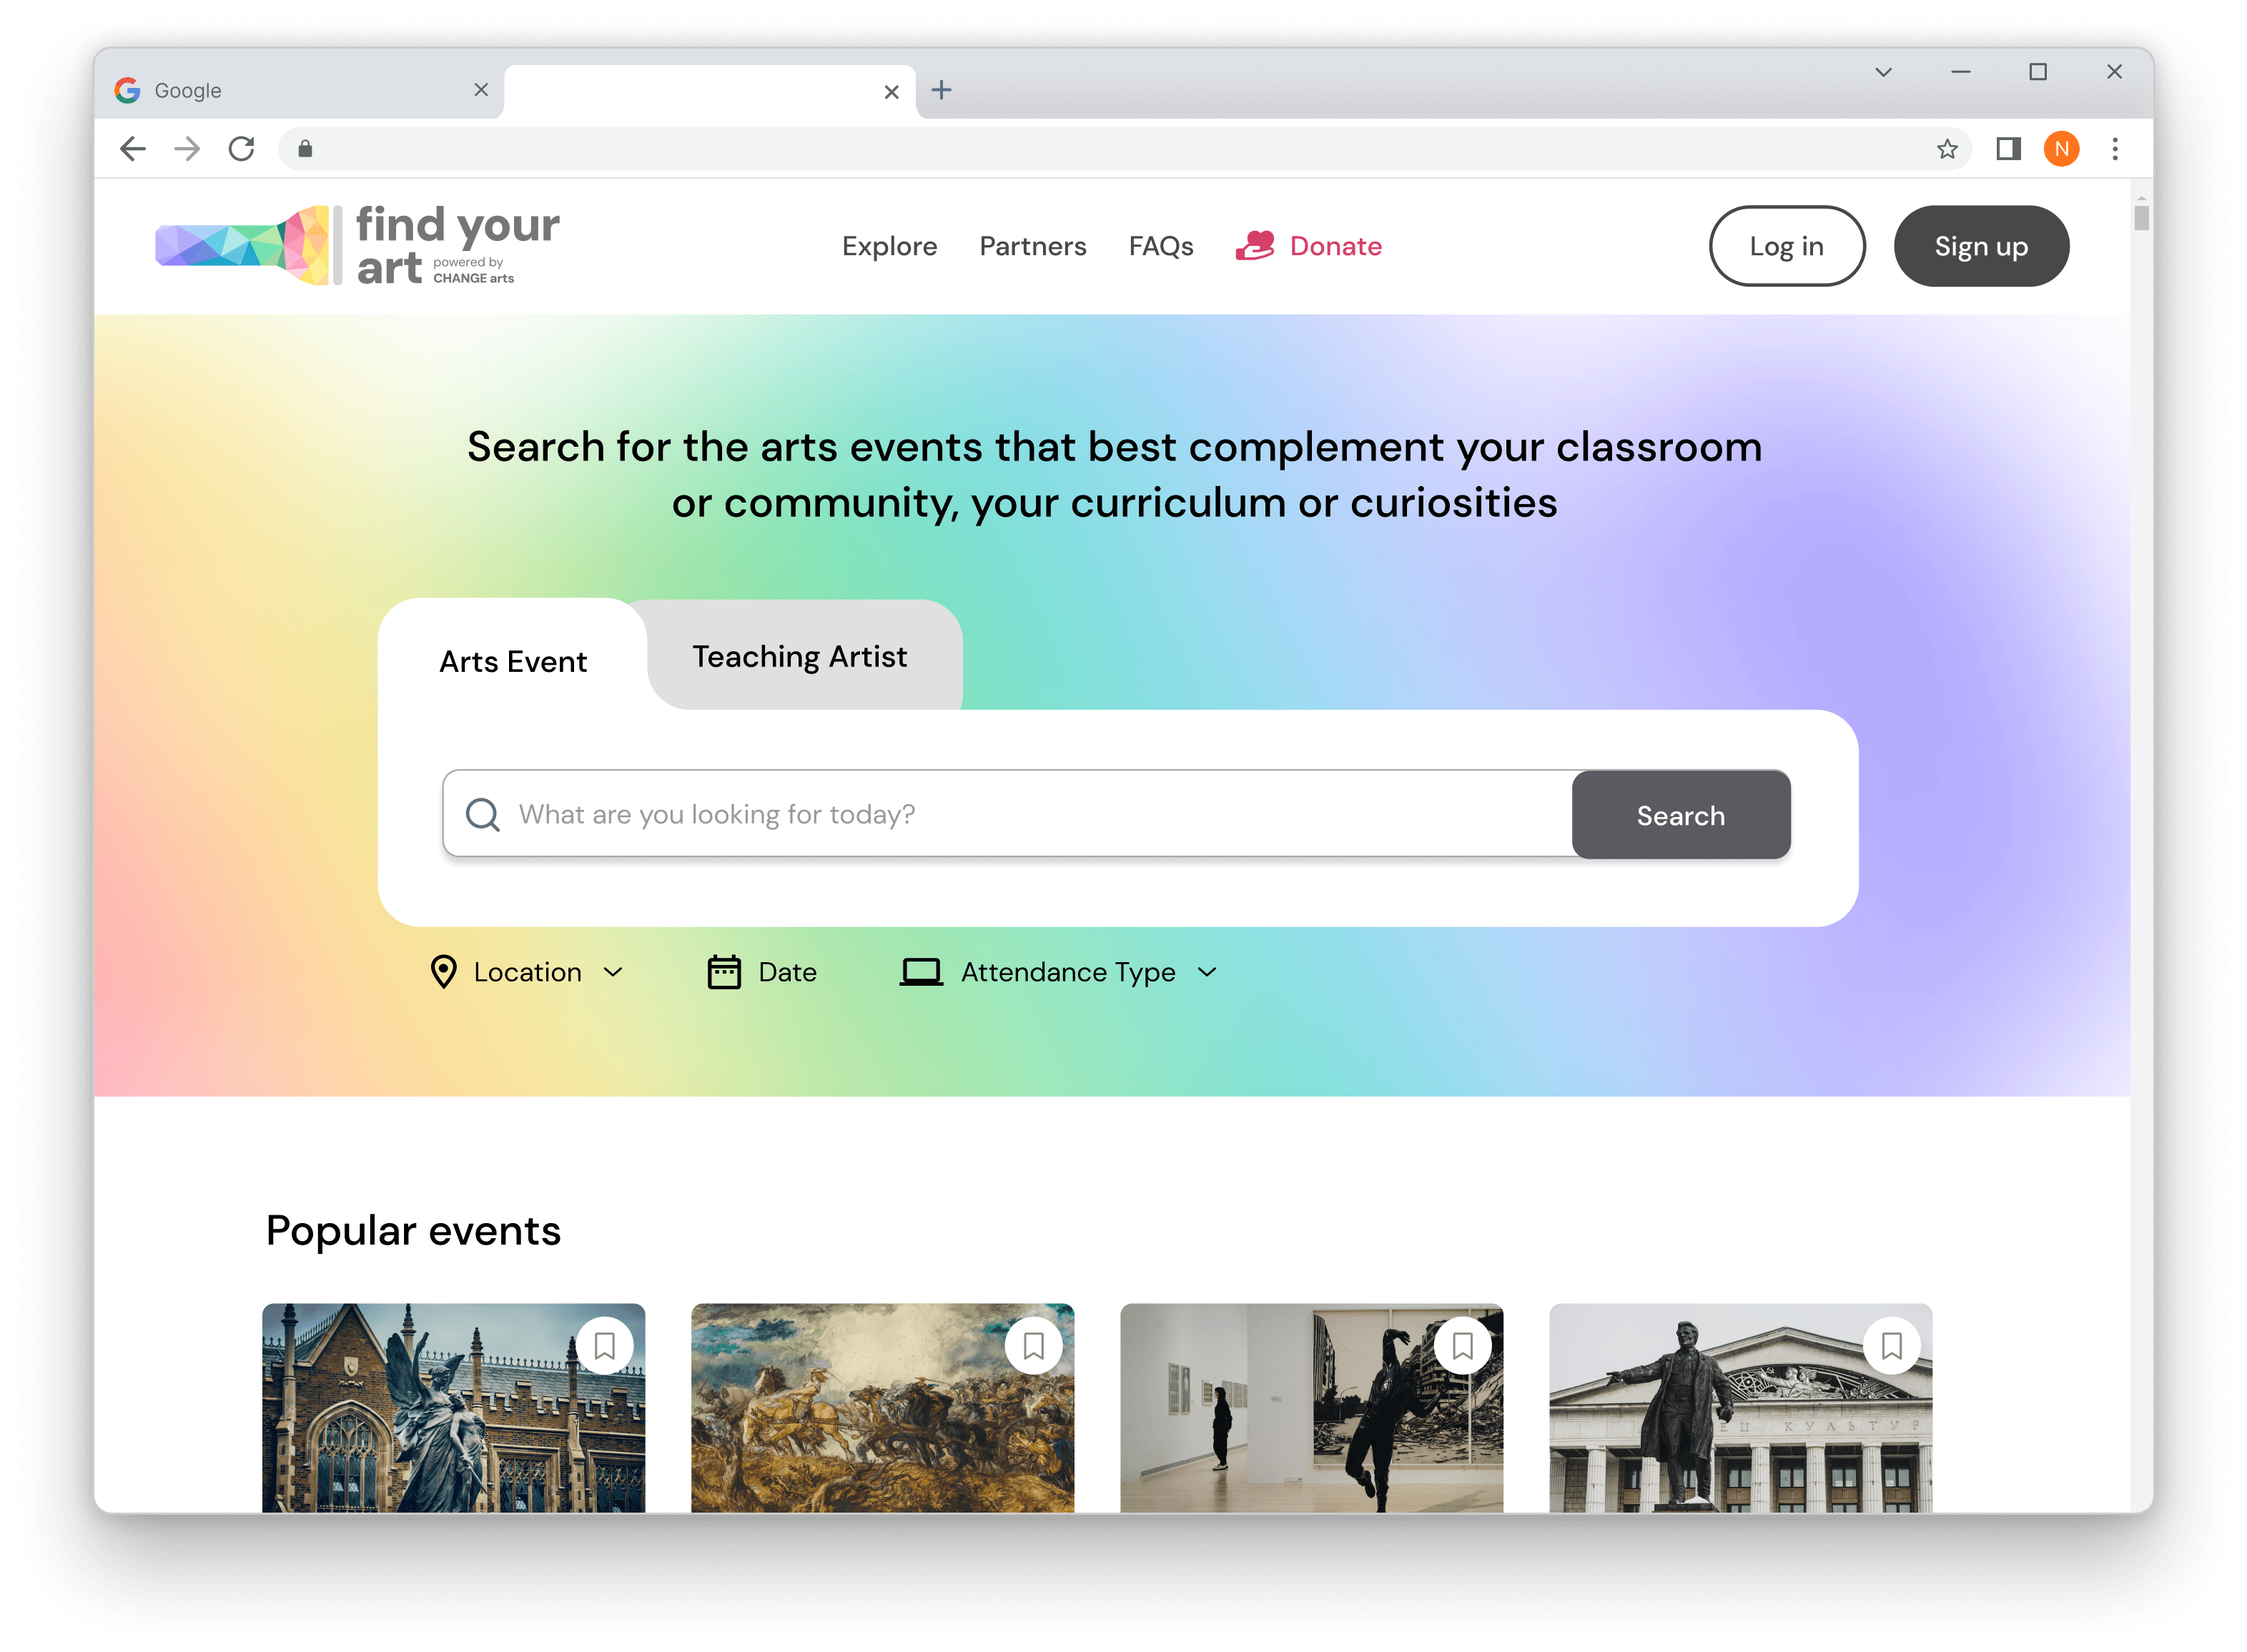
Task: Open the Donate link with heart icon
Action: [x=1308, y=246]
